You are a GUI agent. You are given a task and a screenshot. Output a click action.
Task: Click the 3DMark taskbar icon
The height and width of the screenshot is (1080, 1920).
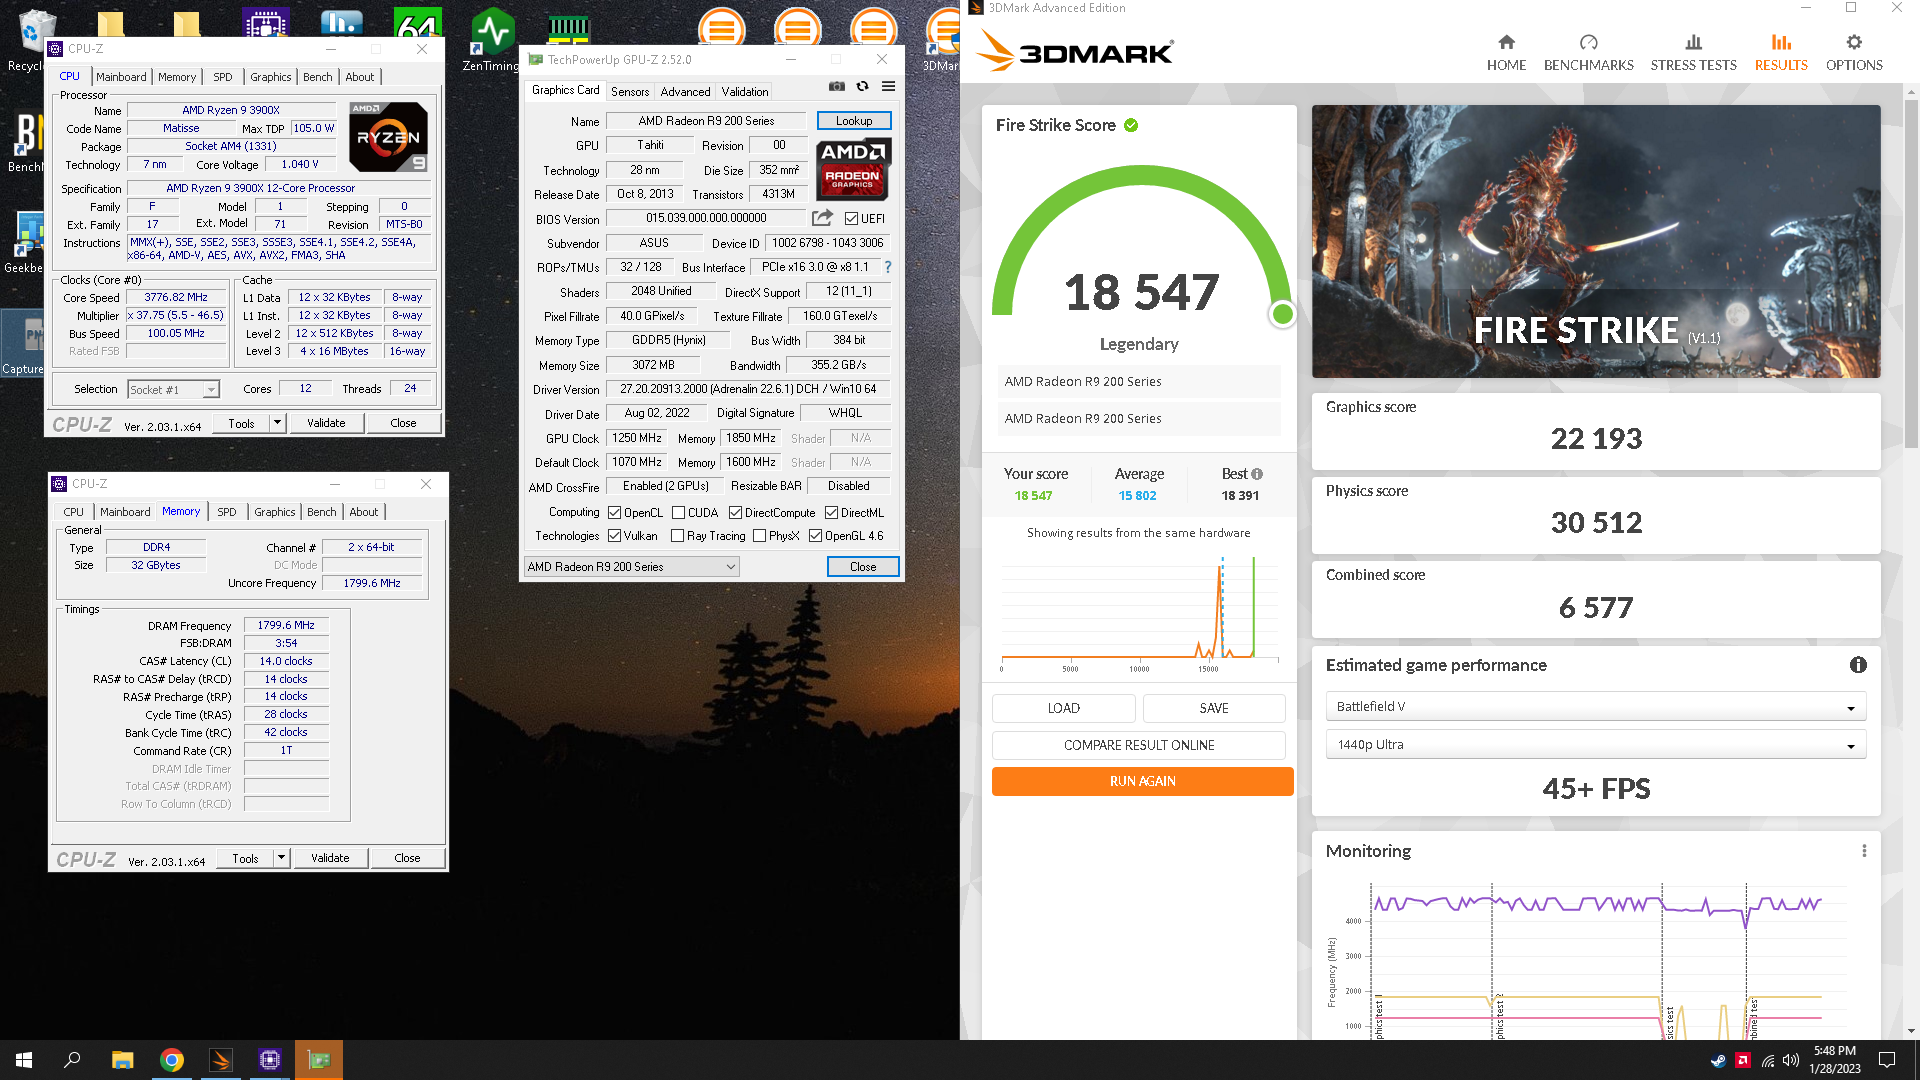(221, 1060)
